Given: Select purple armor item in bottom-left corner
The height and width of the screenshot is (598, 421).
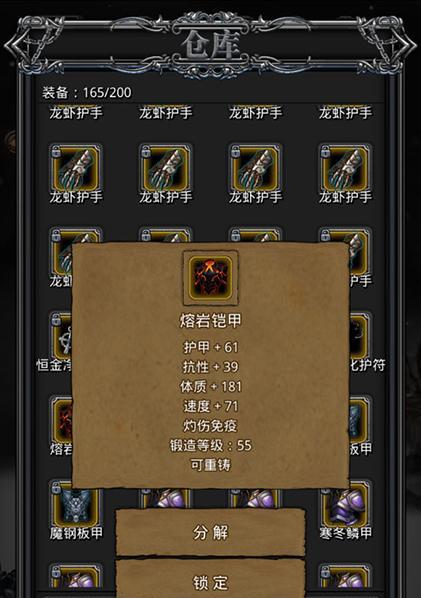Looking at the screenshot, I should (76, 576).
